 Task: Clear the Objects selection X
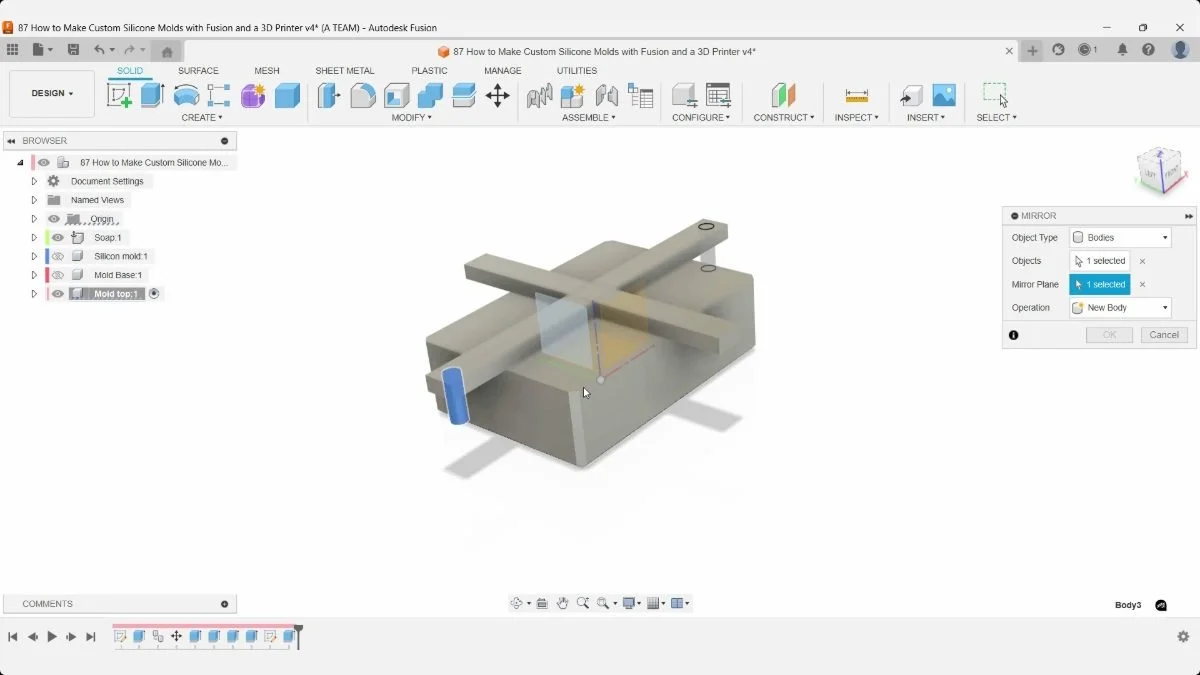[x=1143, y=261]
